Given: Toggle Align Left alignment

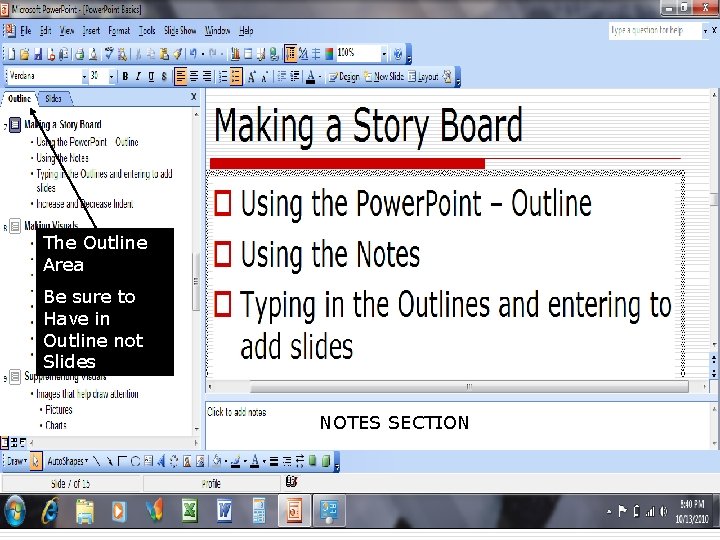Looking at the screenshot, I should pos(181,77).
